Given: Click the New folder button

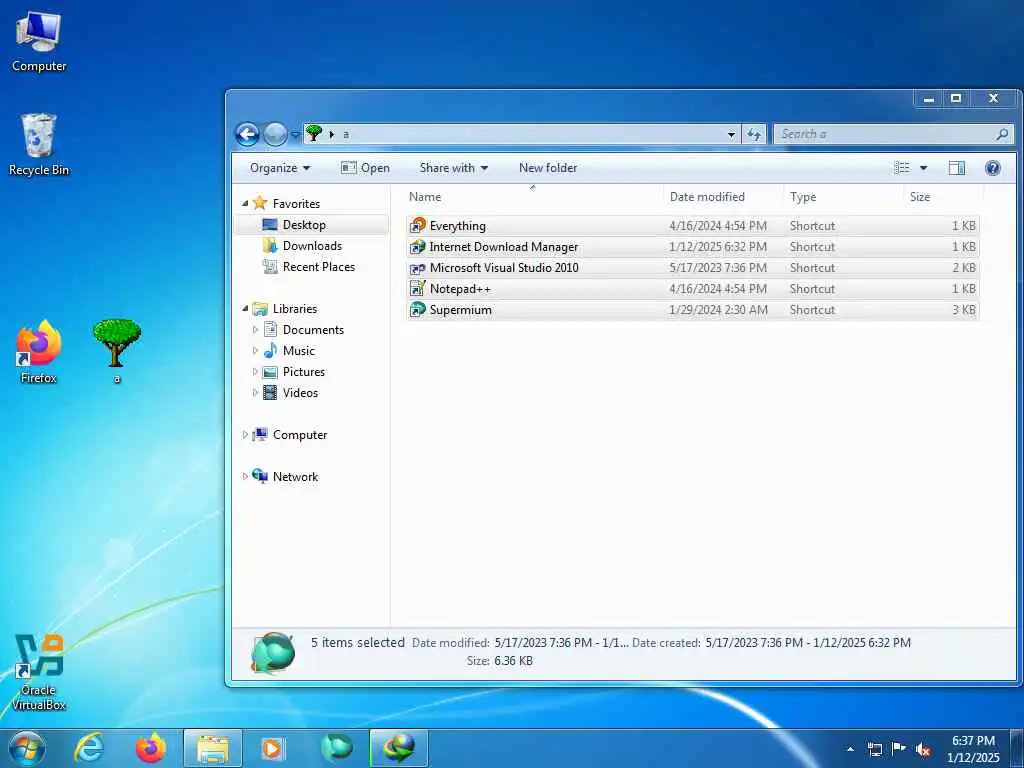Looking at the screenshot, I should click(548, 168).
